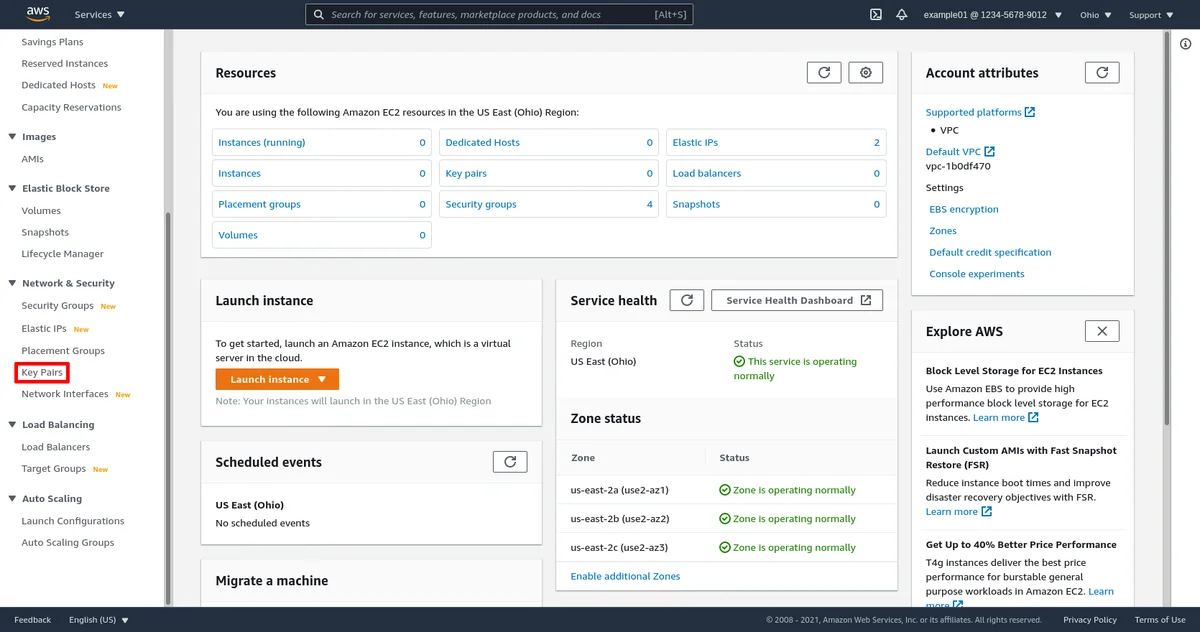Close the Explore AWS panel

(1102, 331)
